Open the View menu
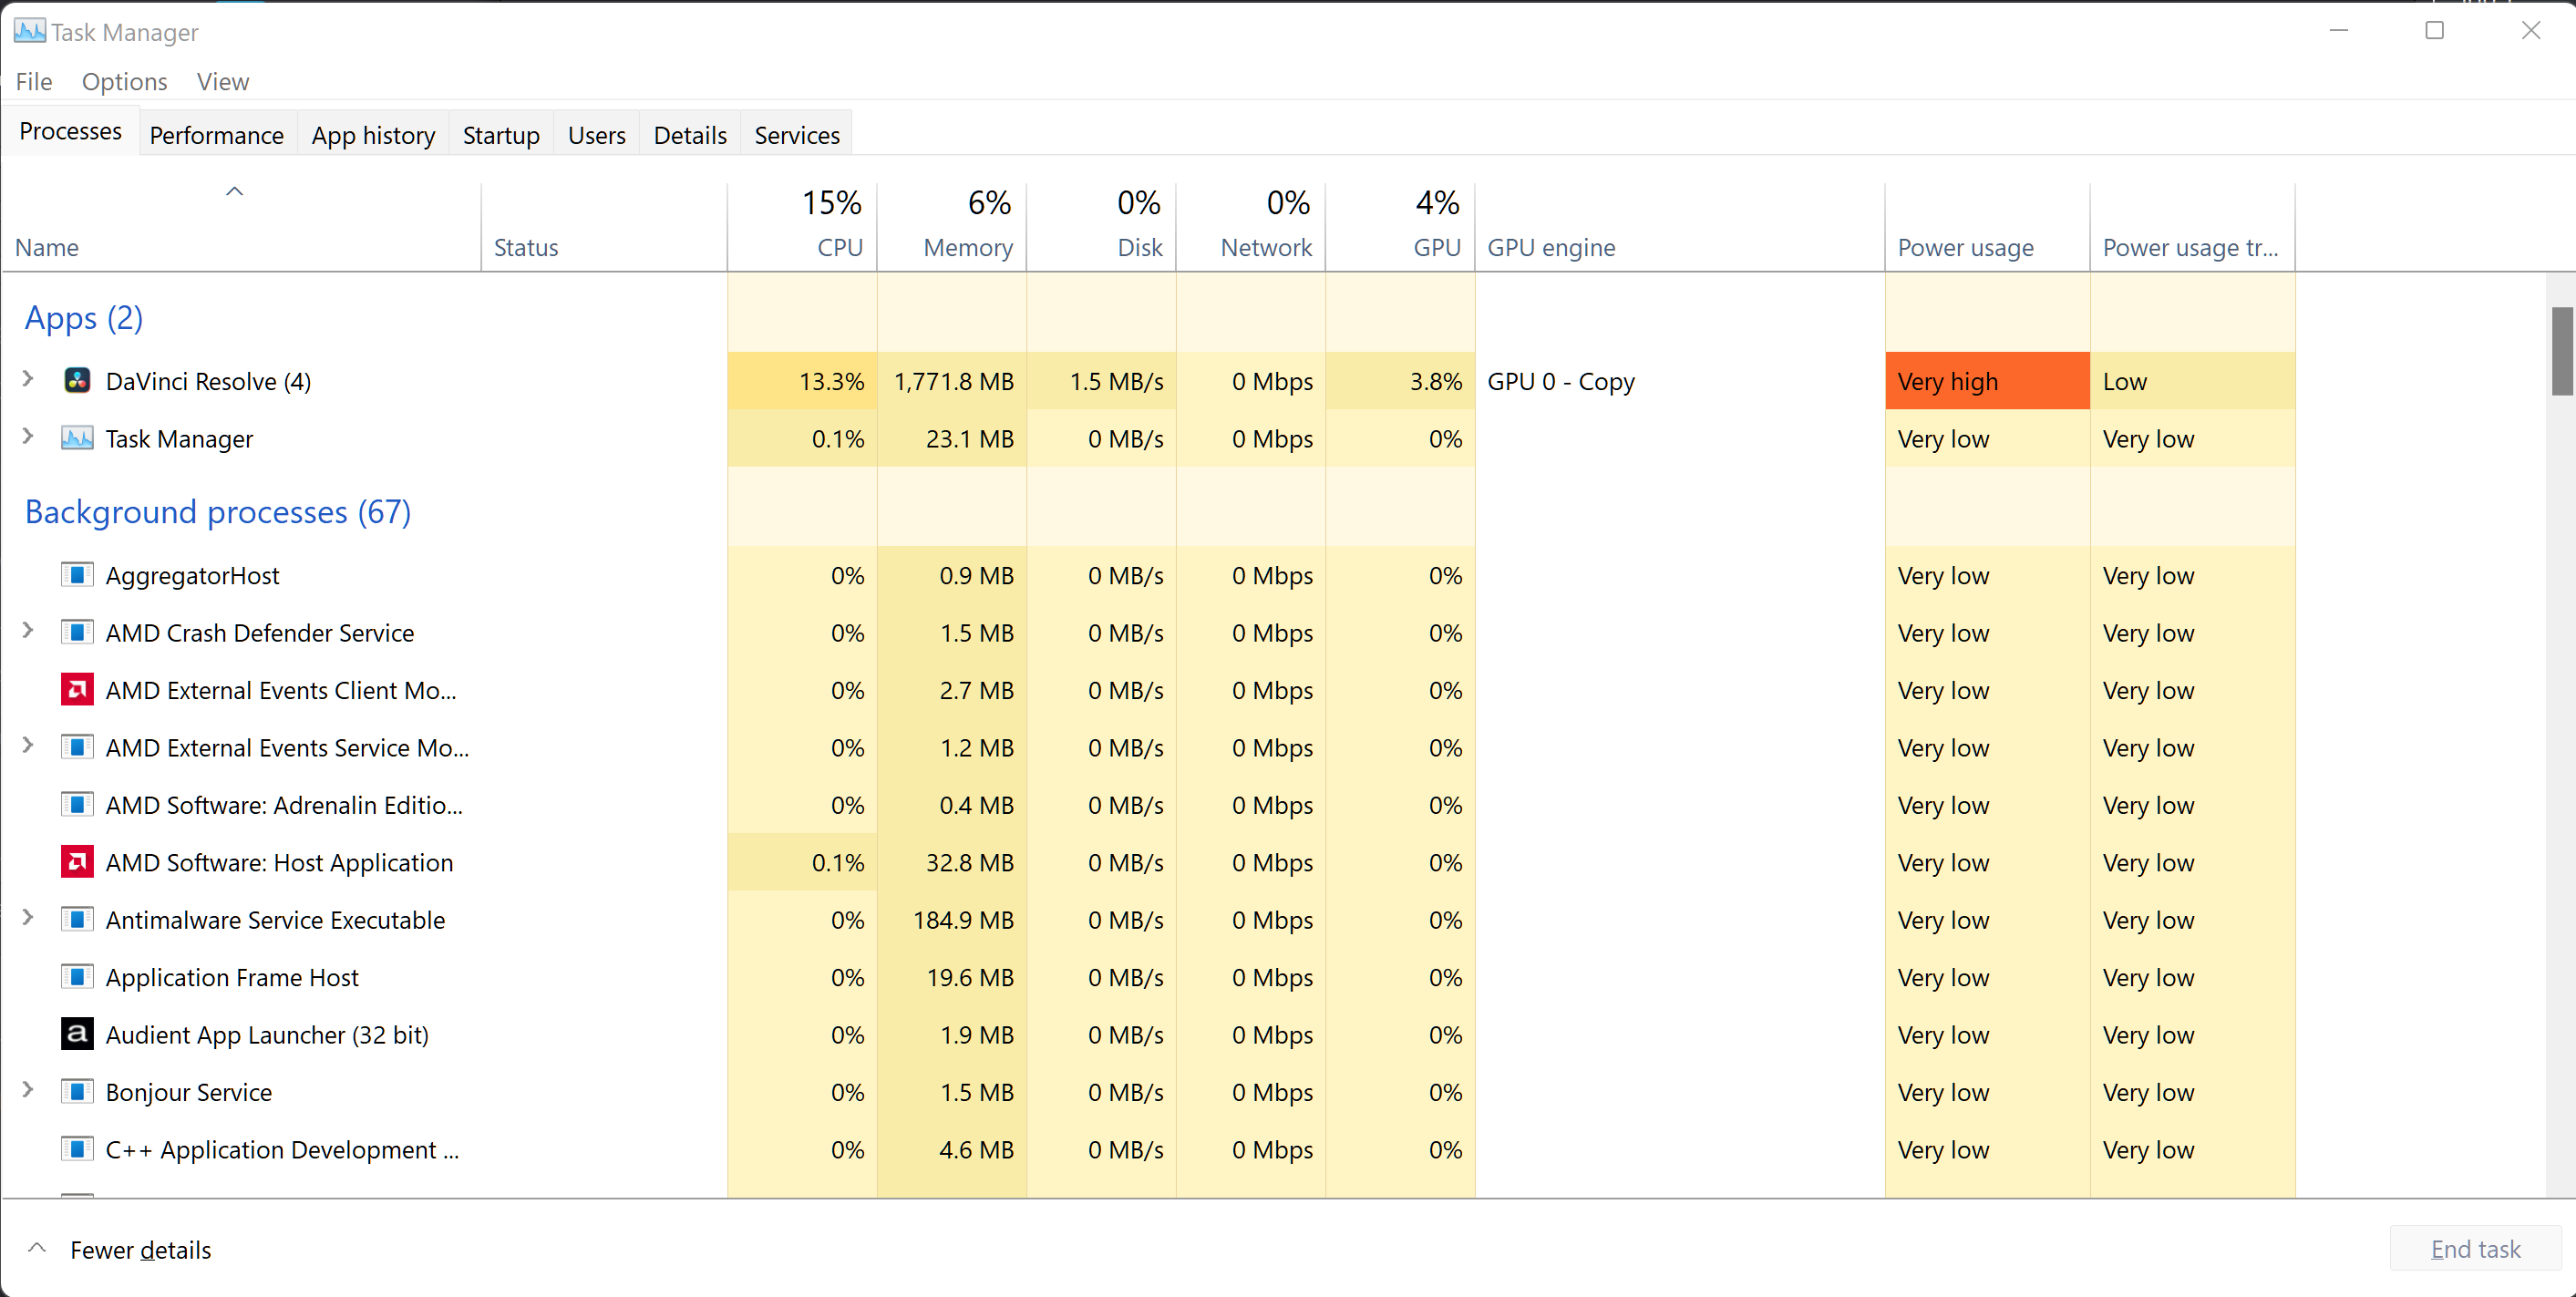 click(222, 81)
